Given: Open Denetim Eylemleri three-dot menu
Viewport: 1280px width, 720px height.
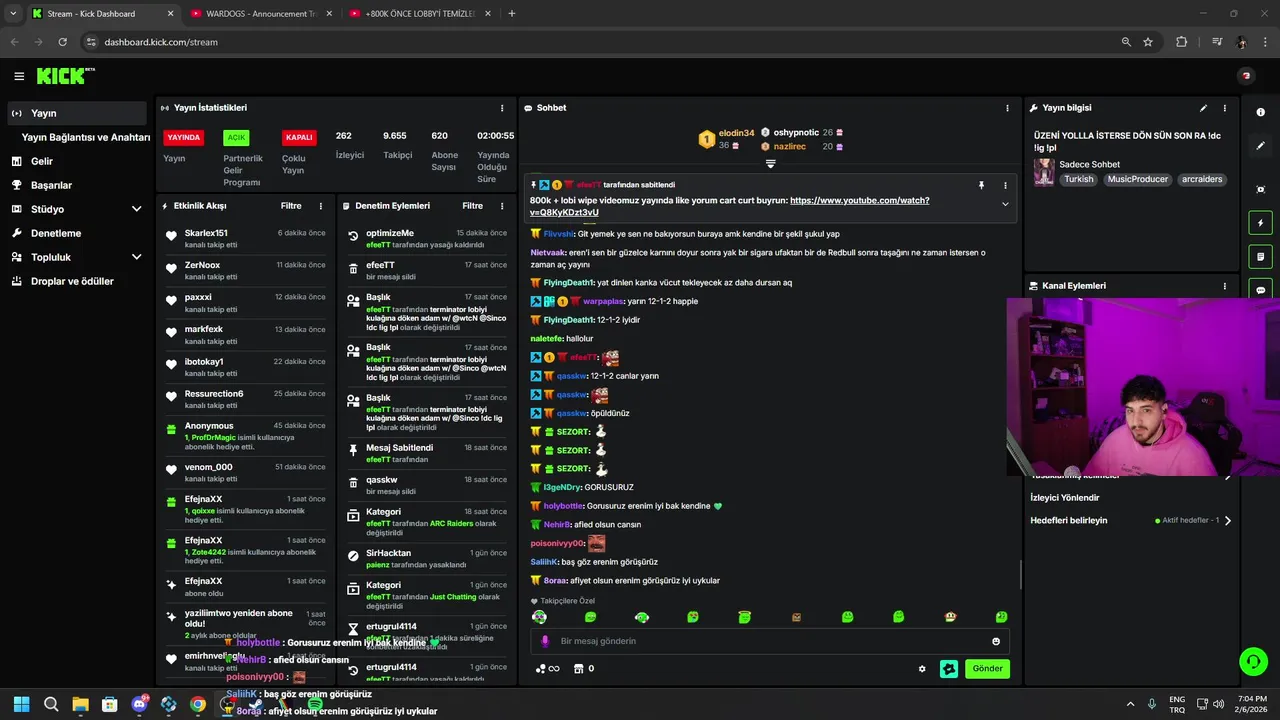Looking at the screenshot, I should click(x=502, y=206).
